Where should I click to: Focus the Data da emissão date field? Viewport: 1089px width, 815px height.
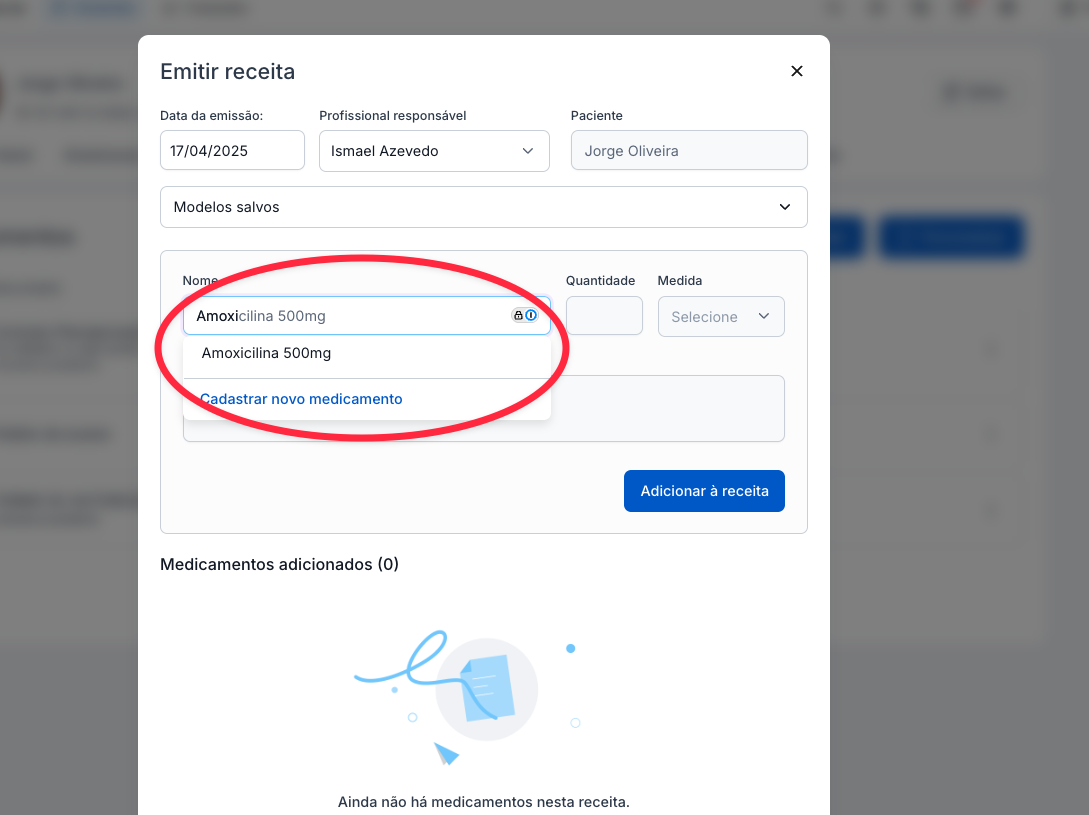point(232,151)
